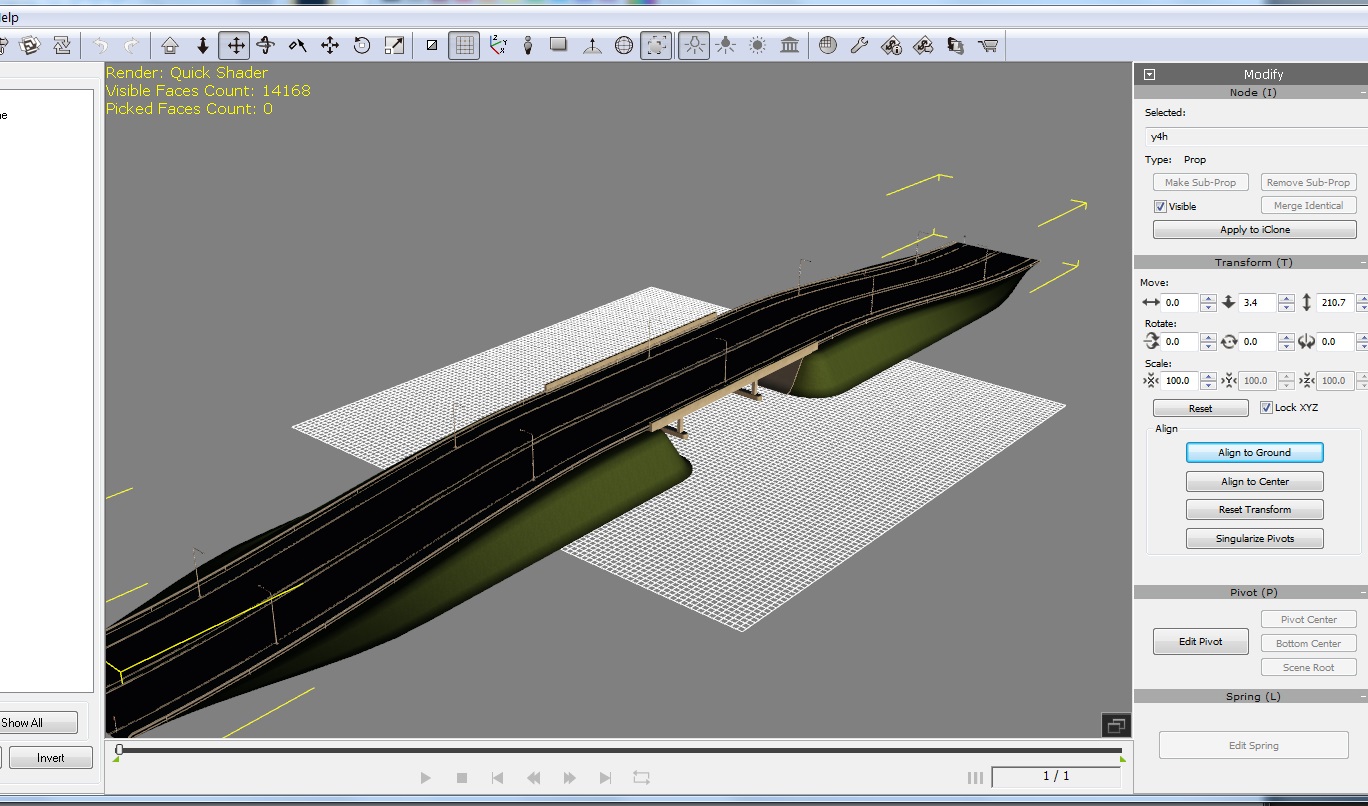Click the Reset Transform button

click(1255, 510)
